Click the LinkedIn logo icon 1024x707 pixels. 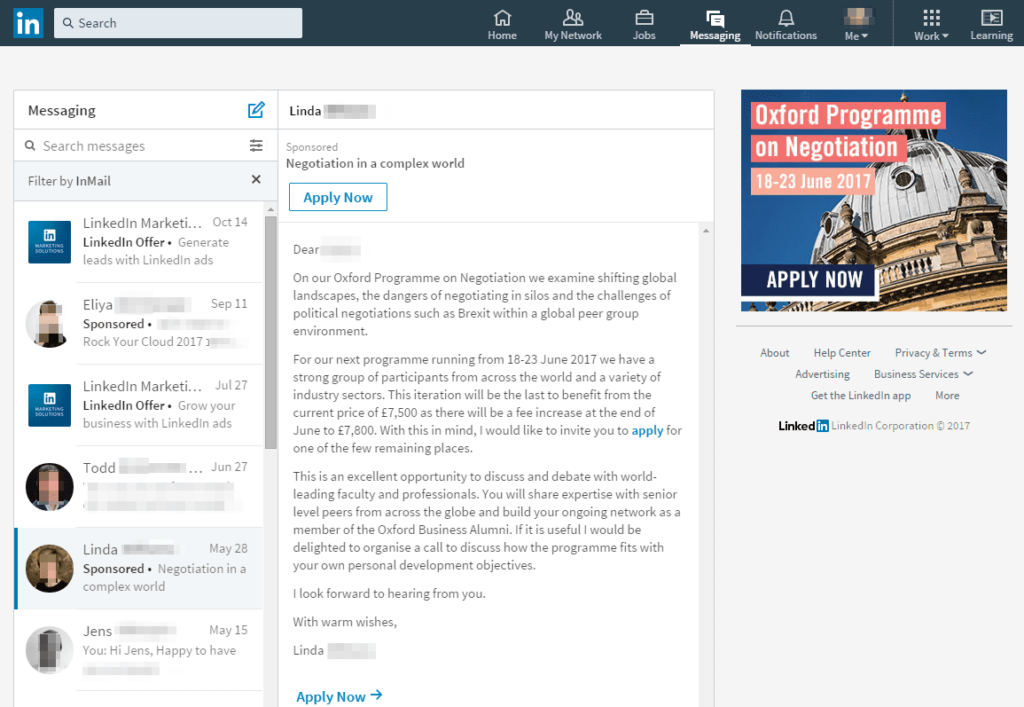coord(28,23)
